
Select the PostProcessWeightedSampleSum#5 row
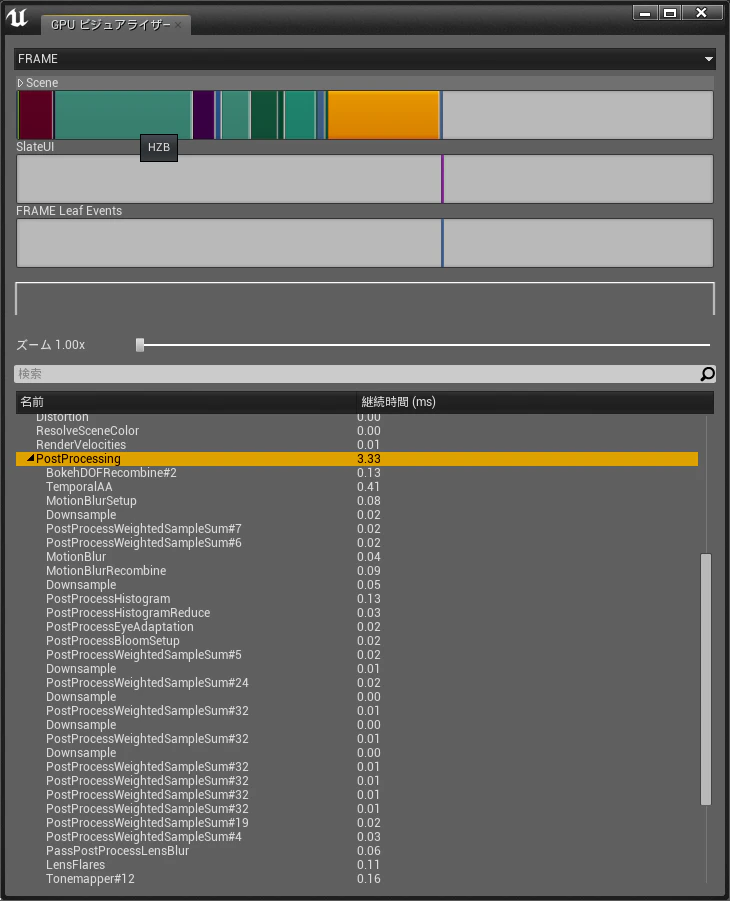(356, 654)
